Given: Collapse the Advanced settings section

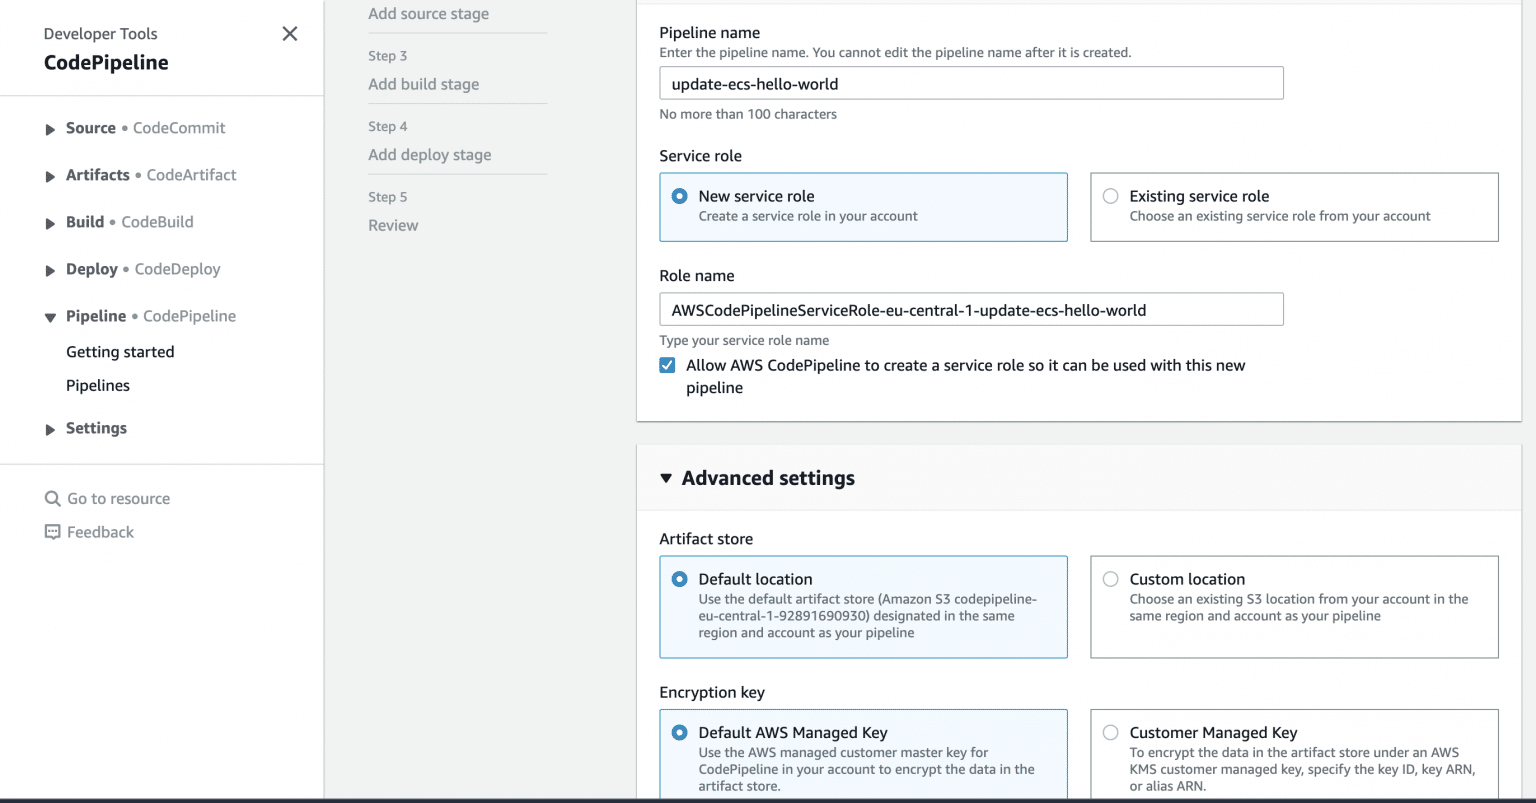Looking at the screenshot, I should tap(667, 478).
